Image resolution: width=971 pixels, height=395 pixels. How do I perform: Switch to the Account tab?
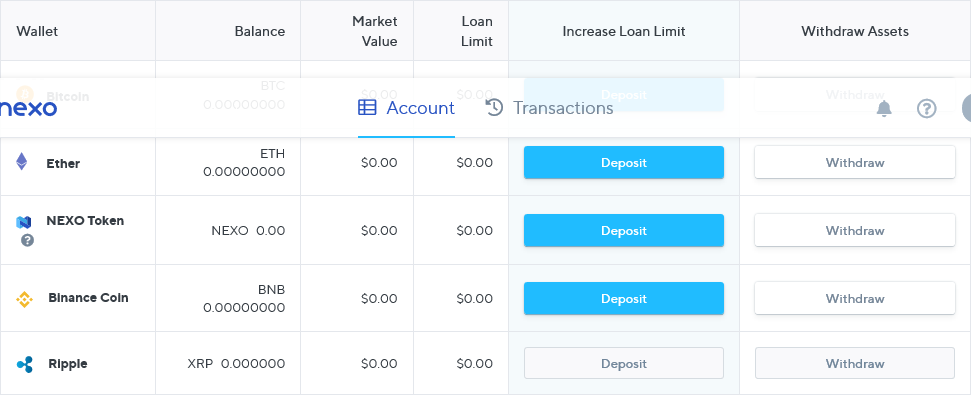(x=406, y=108)
